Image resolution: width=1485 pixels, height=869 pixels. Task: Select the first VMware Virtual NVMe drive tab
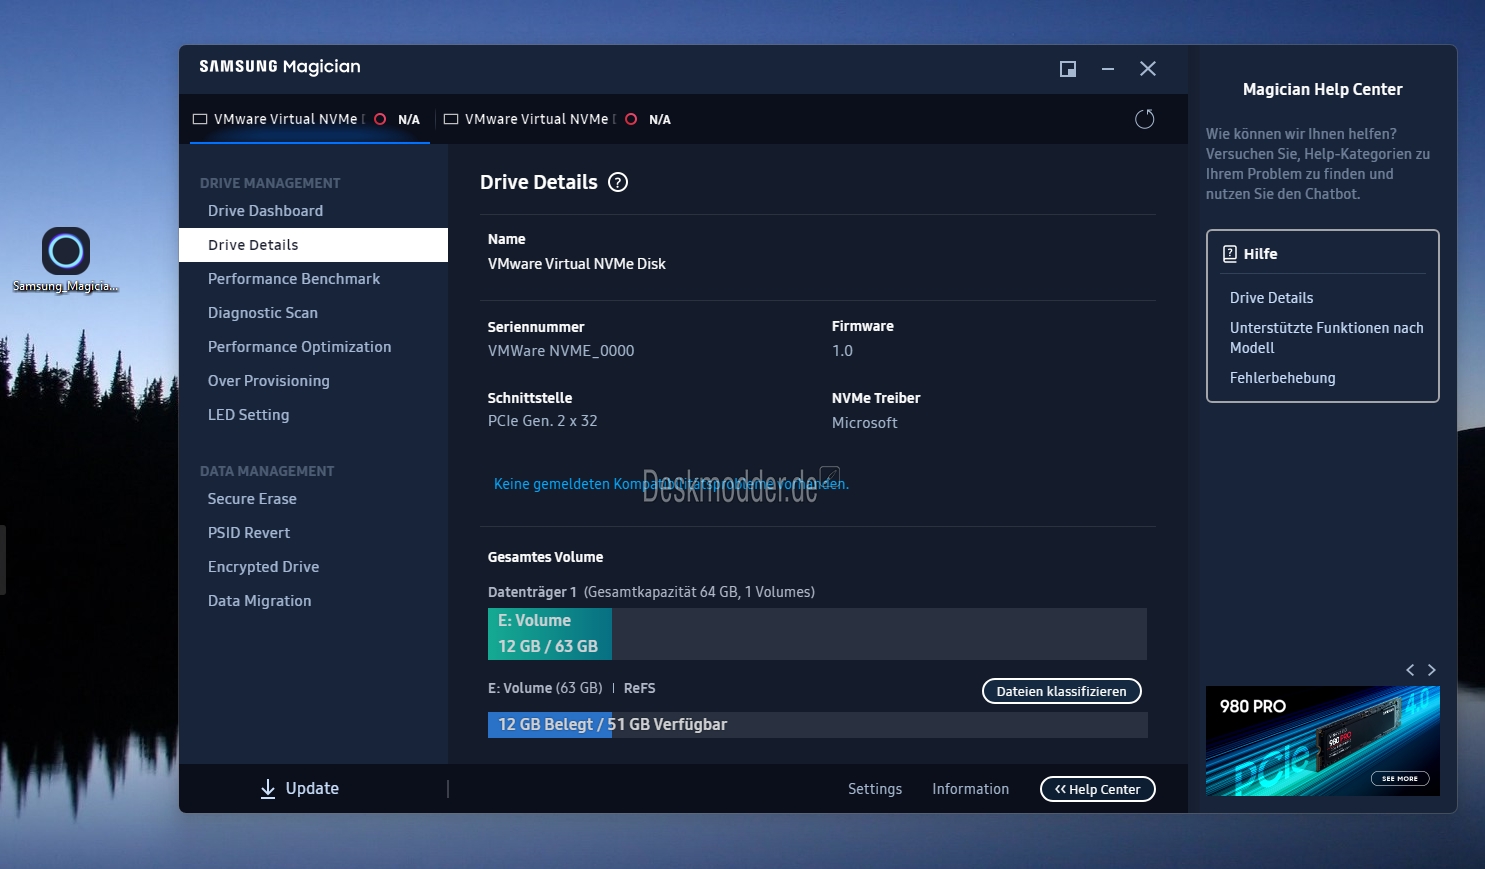pyautogui.click(x=309, y=119)
